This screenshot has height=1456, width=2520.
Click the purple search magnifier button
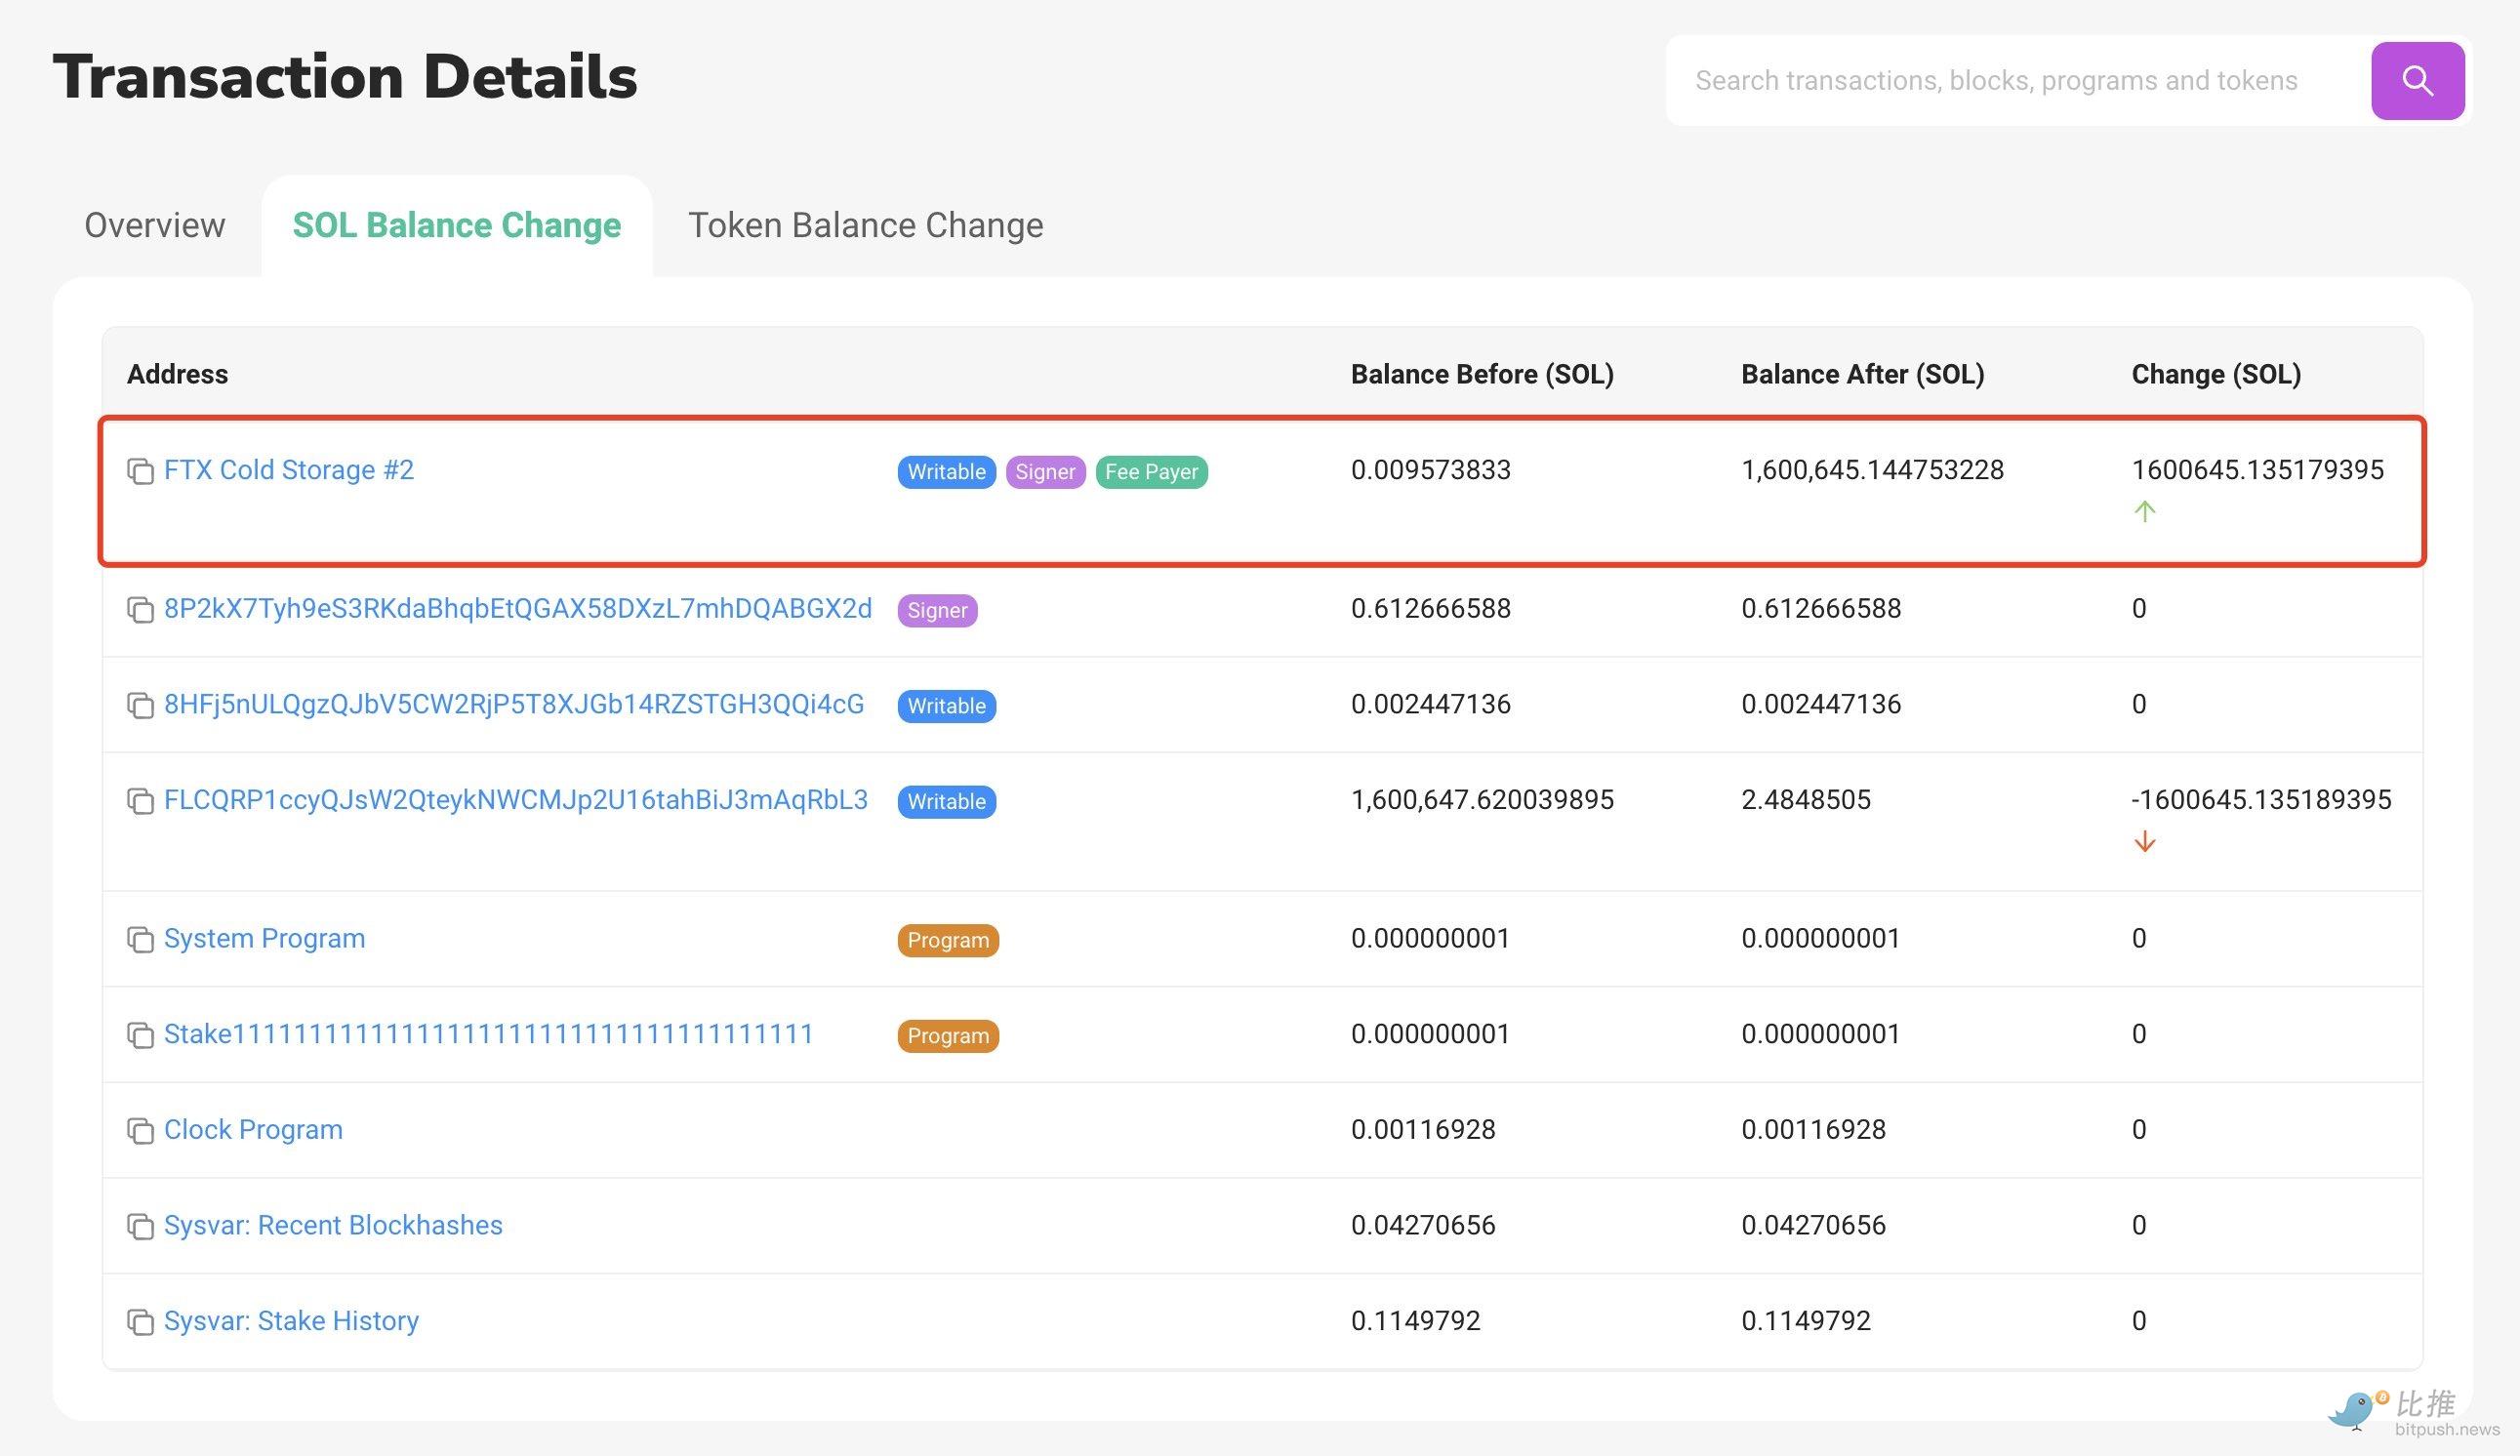(x=2416, y=81)
